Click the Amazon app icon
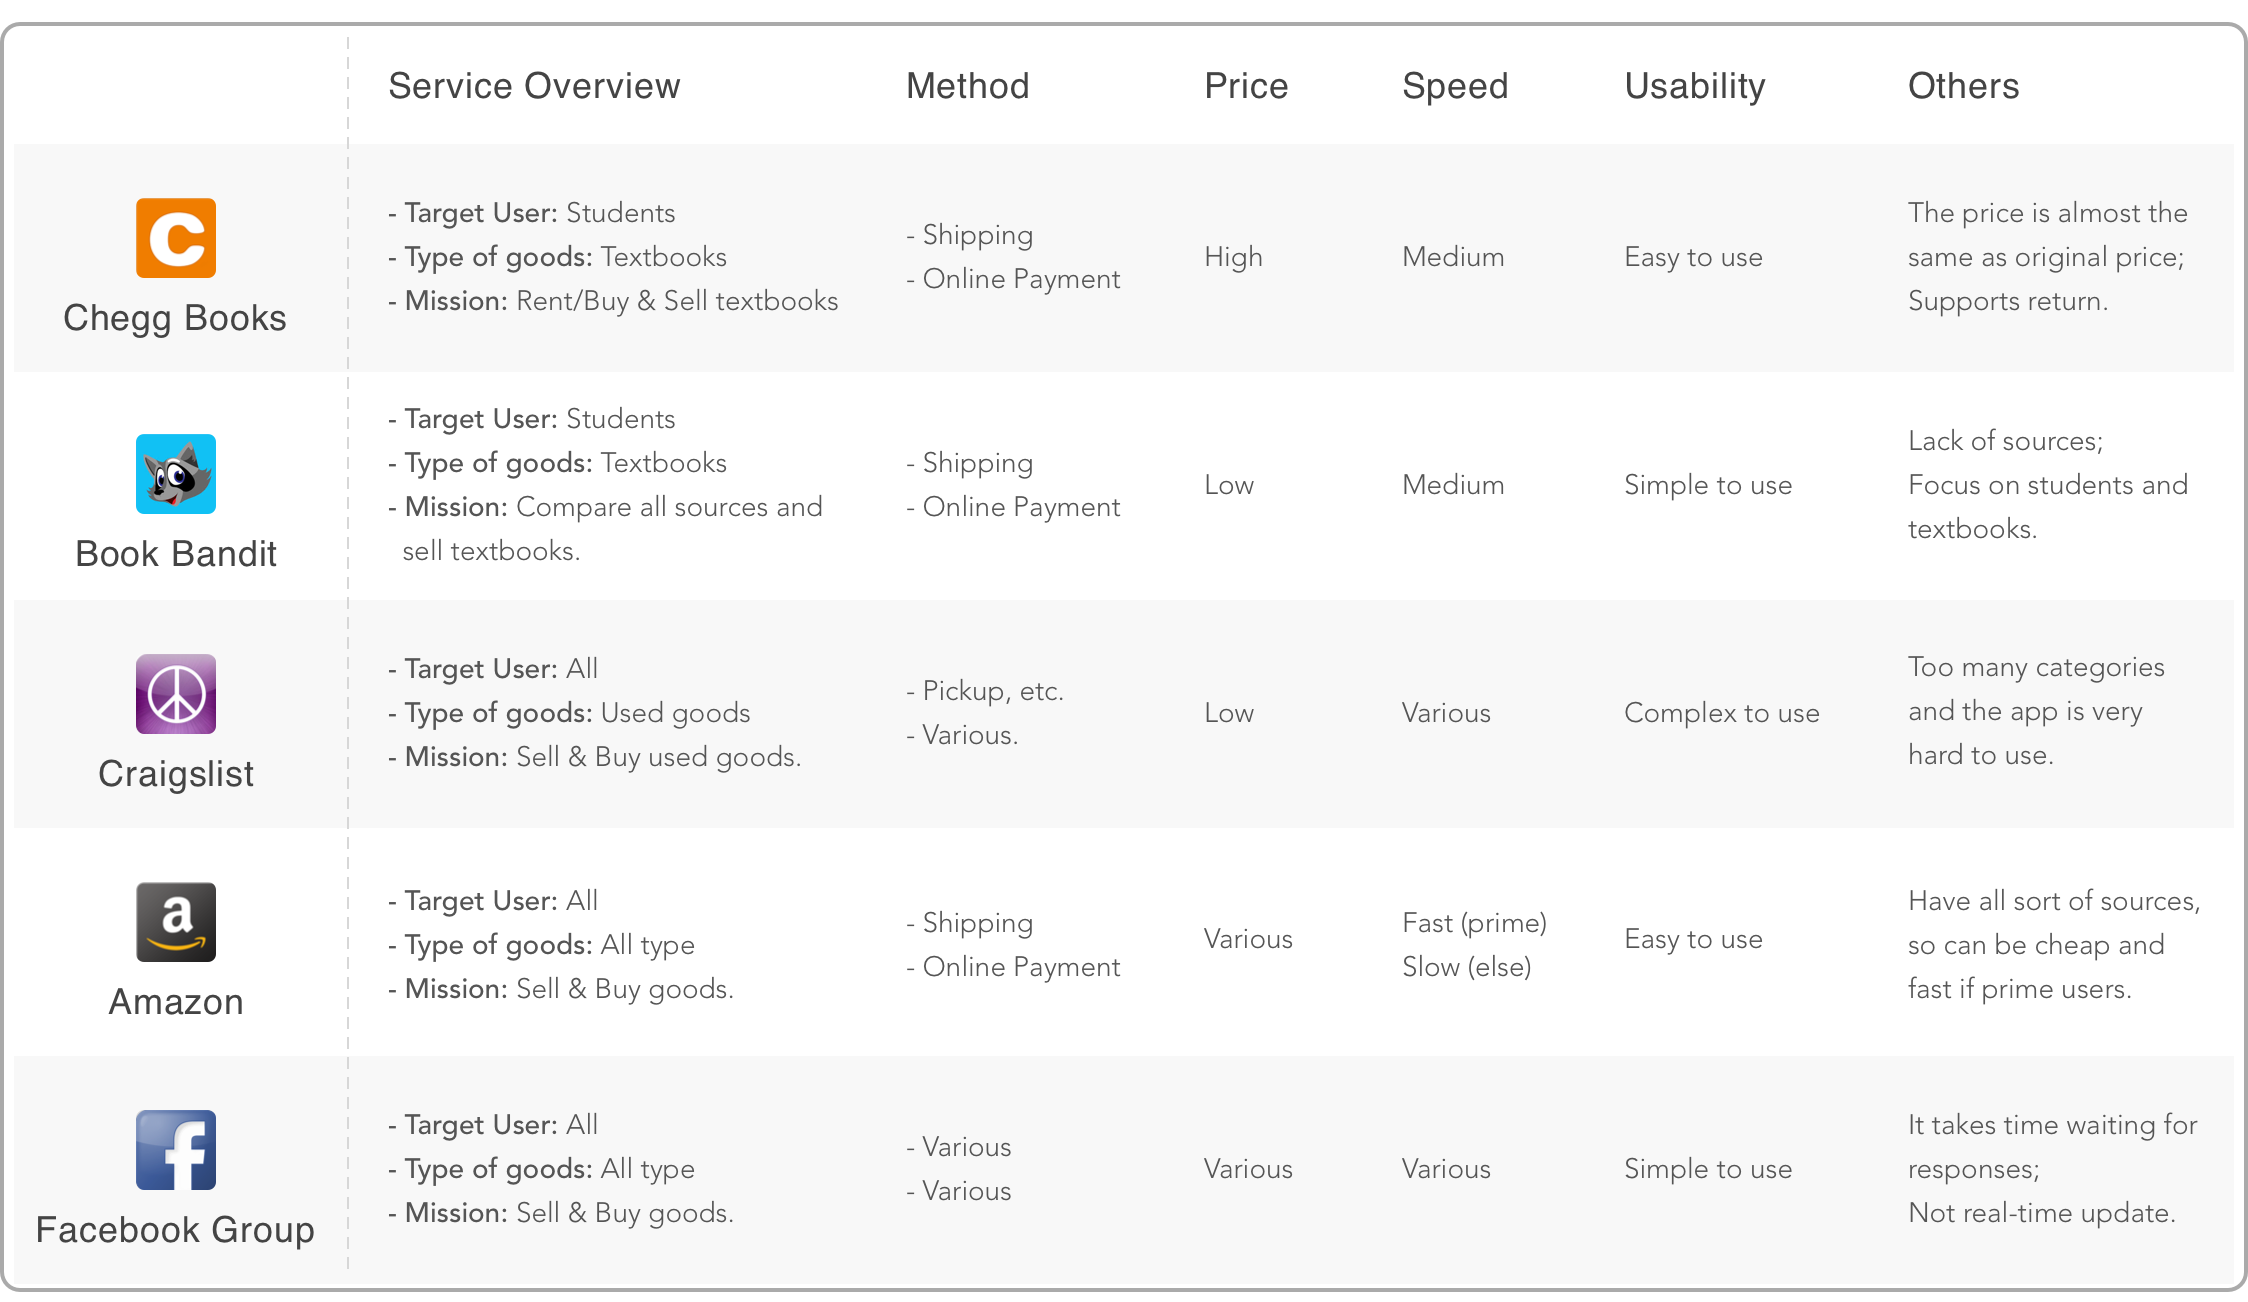Viewport: 2248px width, 1302px height. tap(176, 922)
